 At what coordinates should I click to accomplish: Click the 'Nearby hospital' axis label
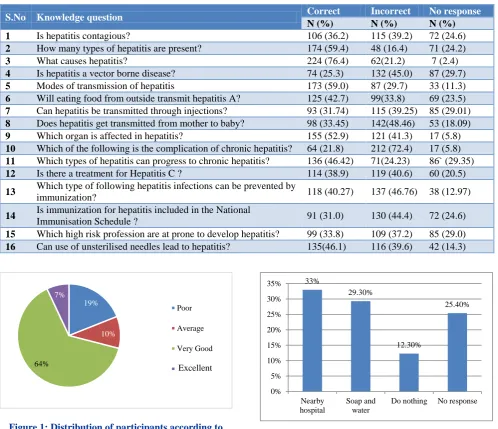pos(312,405)
